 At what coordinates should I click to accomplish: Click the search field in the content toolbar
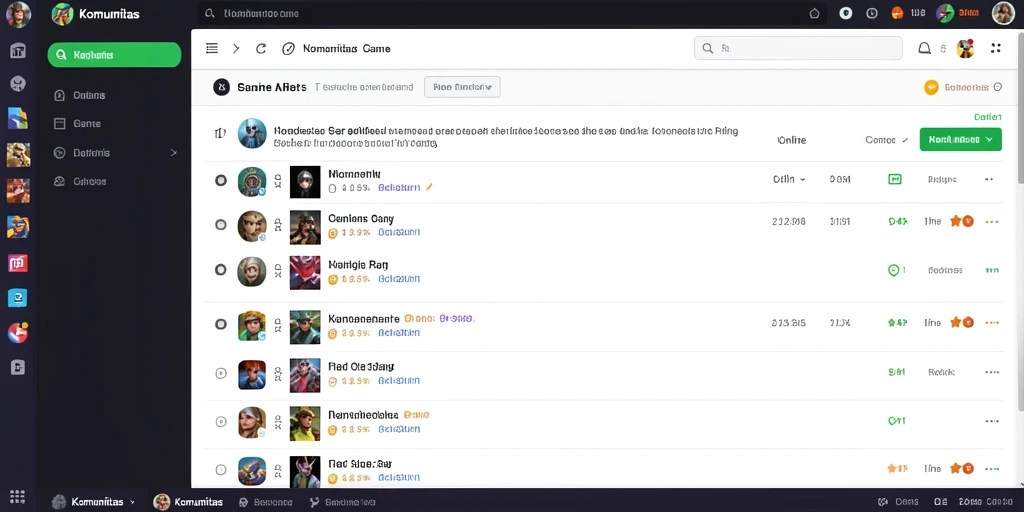pyautogui.click(x=798, y=48)
